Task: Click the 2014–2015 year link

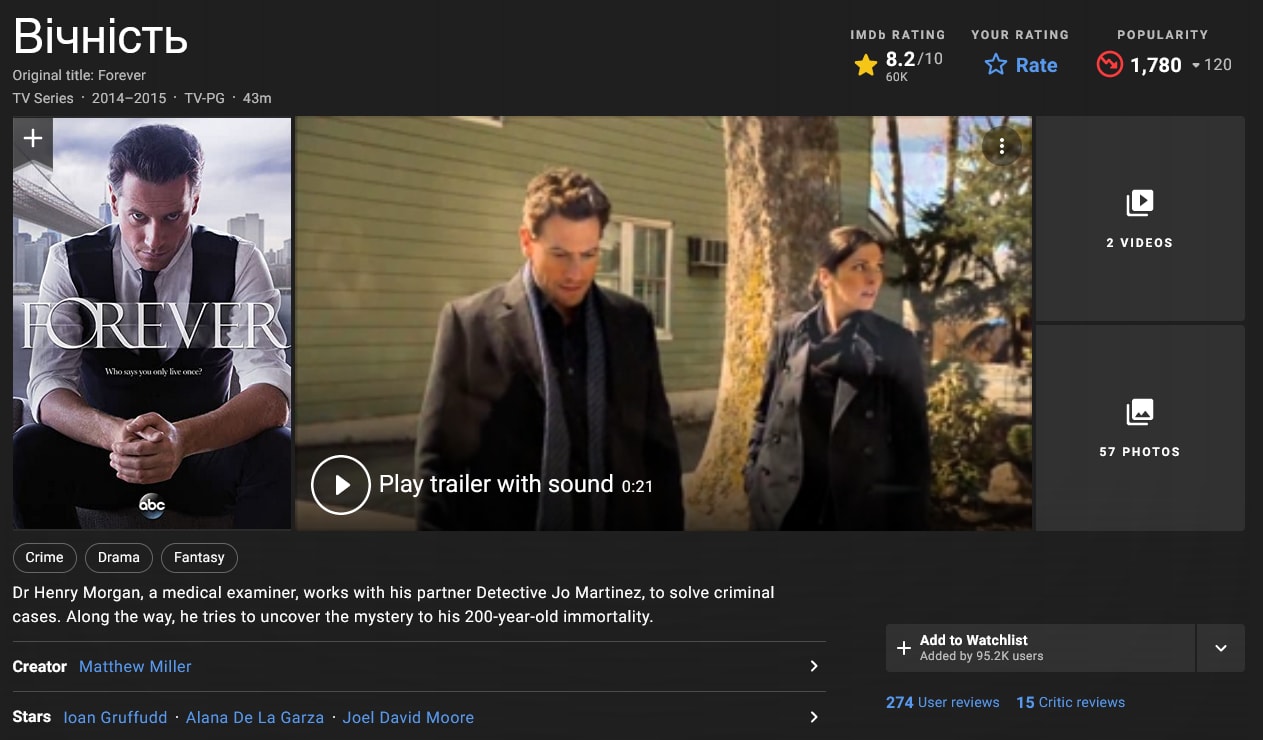Action: pyautogui.click(x=129, y=98)
